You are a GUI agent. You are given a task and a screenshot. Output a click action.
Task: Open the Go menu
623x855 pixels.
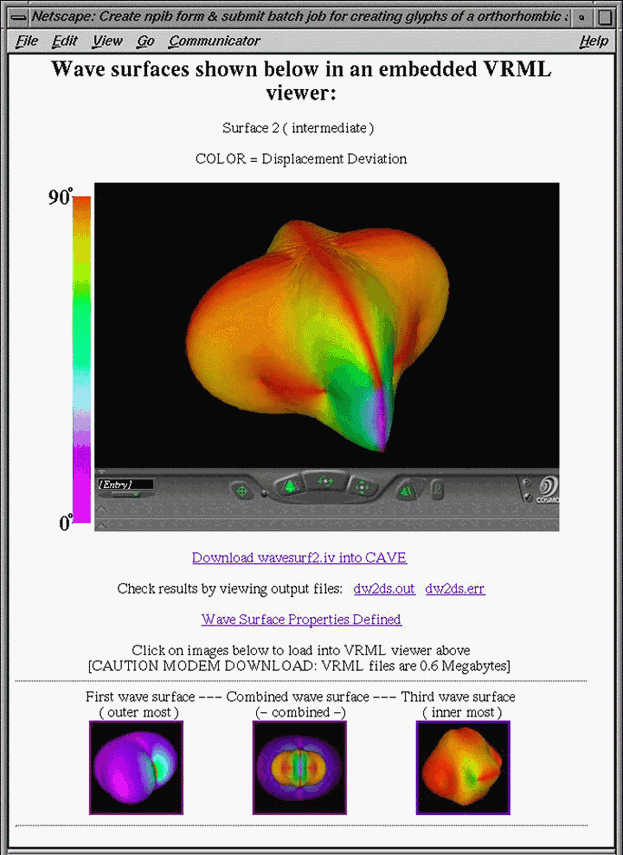click(x=146, y=41)
